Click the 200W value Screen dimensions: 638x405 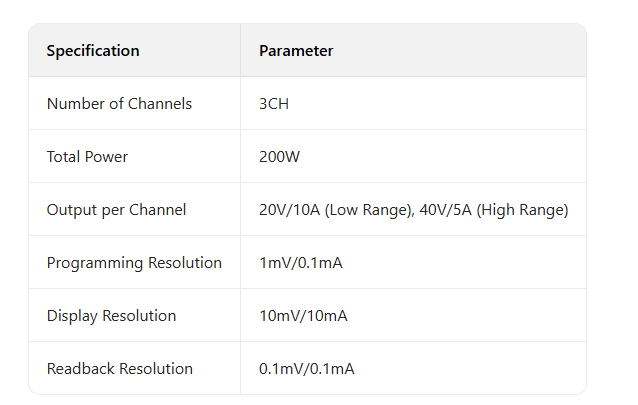point(280,157)
